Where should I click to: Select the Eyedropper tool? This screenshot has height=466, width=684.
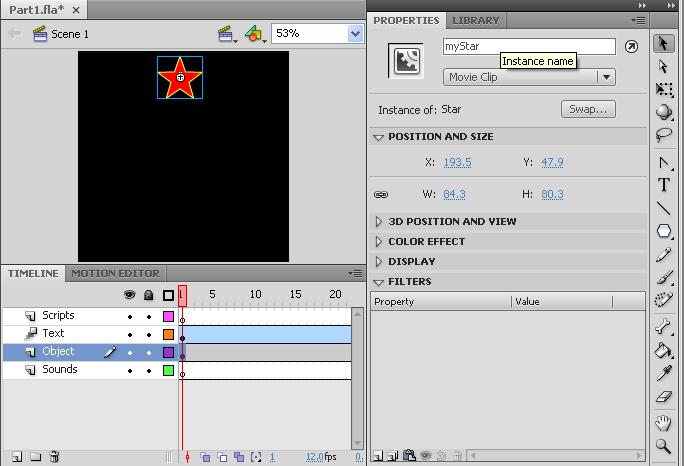coord(663,373)
